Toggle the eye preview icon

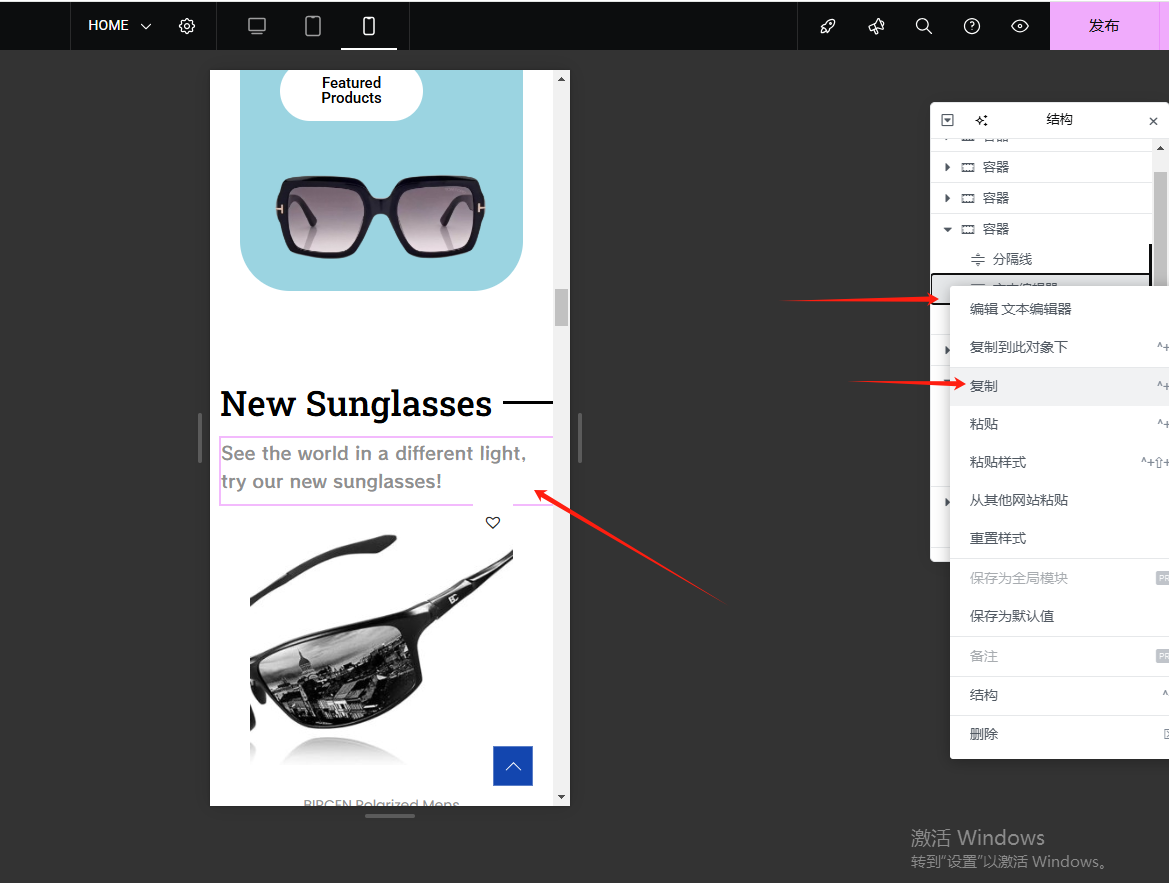click(1020, 26)
